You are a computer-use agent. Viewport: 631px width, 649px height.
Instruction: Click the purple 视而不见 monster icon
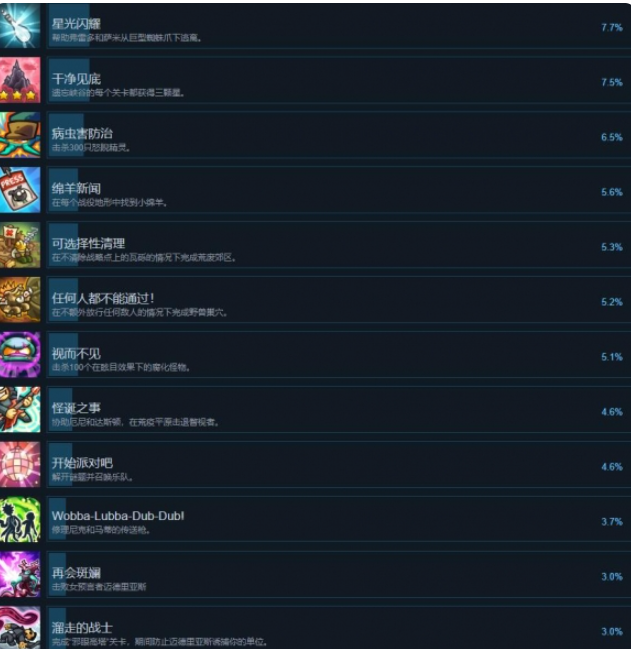[20, 355]
